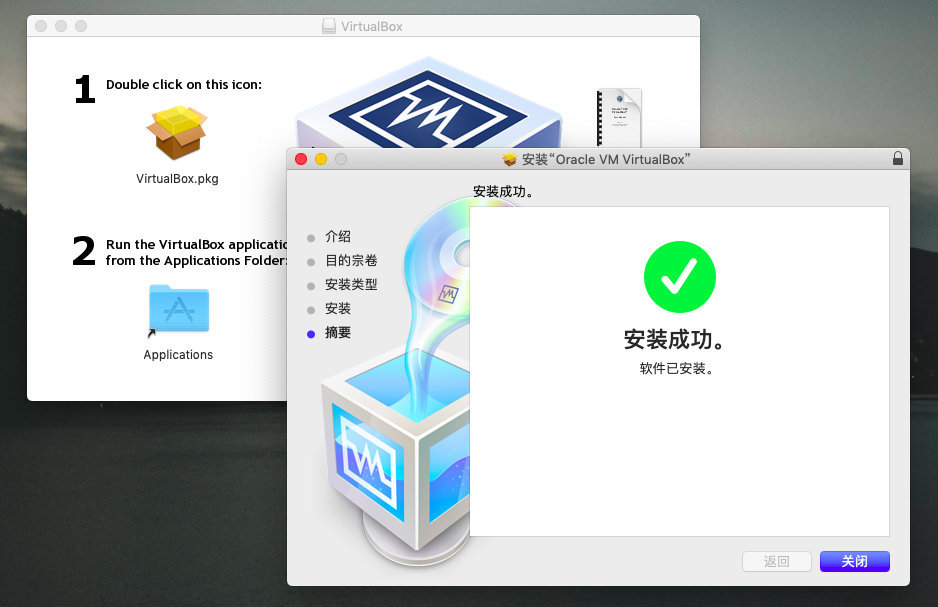The width and height of the screenshot is (938, 607).
Task: Click the "Run the VirtualBox" instruction text
Action: pyautogui.click(x=196, y=252)
